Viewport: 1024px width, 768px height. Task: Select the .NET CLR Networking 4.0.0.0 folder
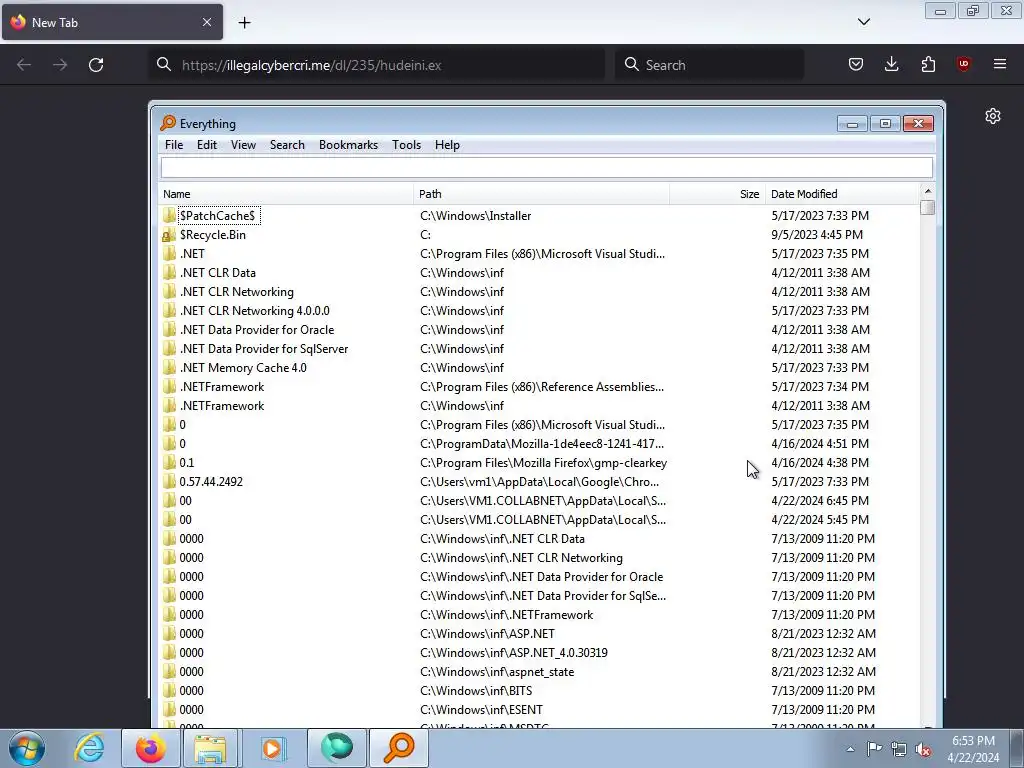coord(255,311)
